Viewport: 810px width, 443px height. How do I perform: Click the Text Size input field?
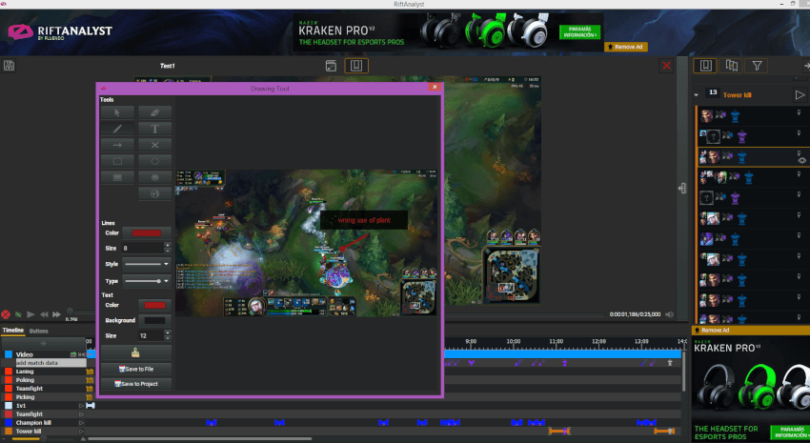click(150, 336)
